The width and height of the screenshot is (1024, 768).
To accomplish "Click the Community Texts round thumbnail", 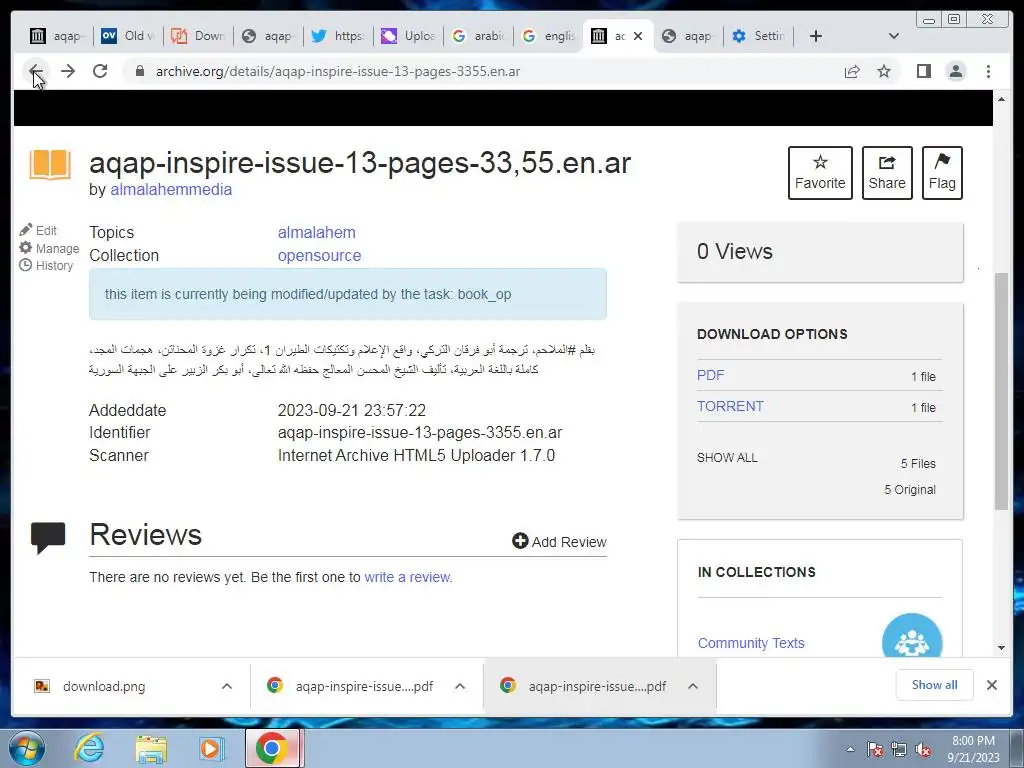I will click(912, 636).
